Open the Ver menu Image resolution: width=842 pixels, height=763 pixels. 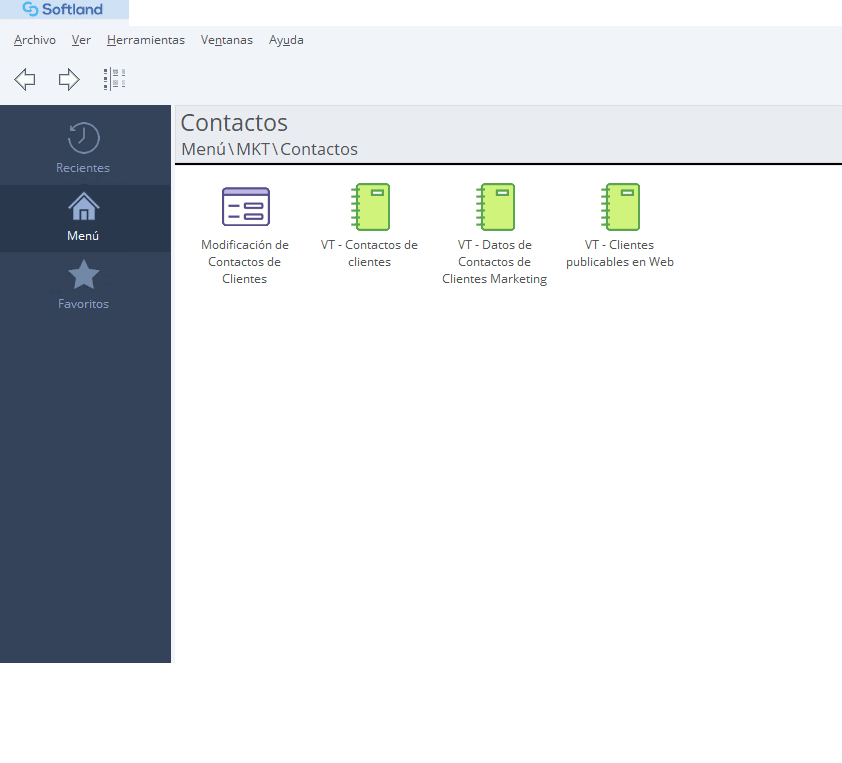click(x=81, y=40)
